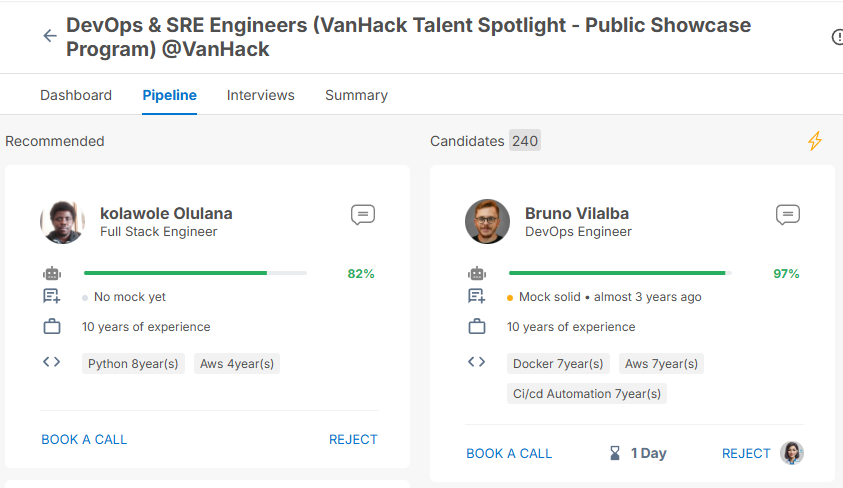Reject candidate Bruno Vilalba
This screenshot has height=488, width=843.
746,453
